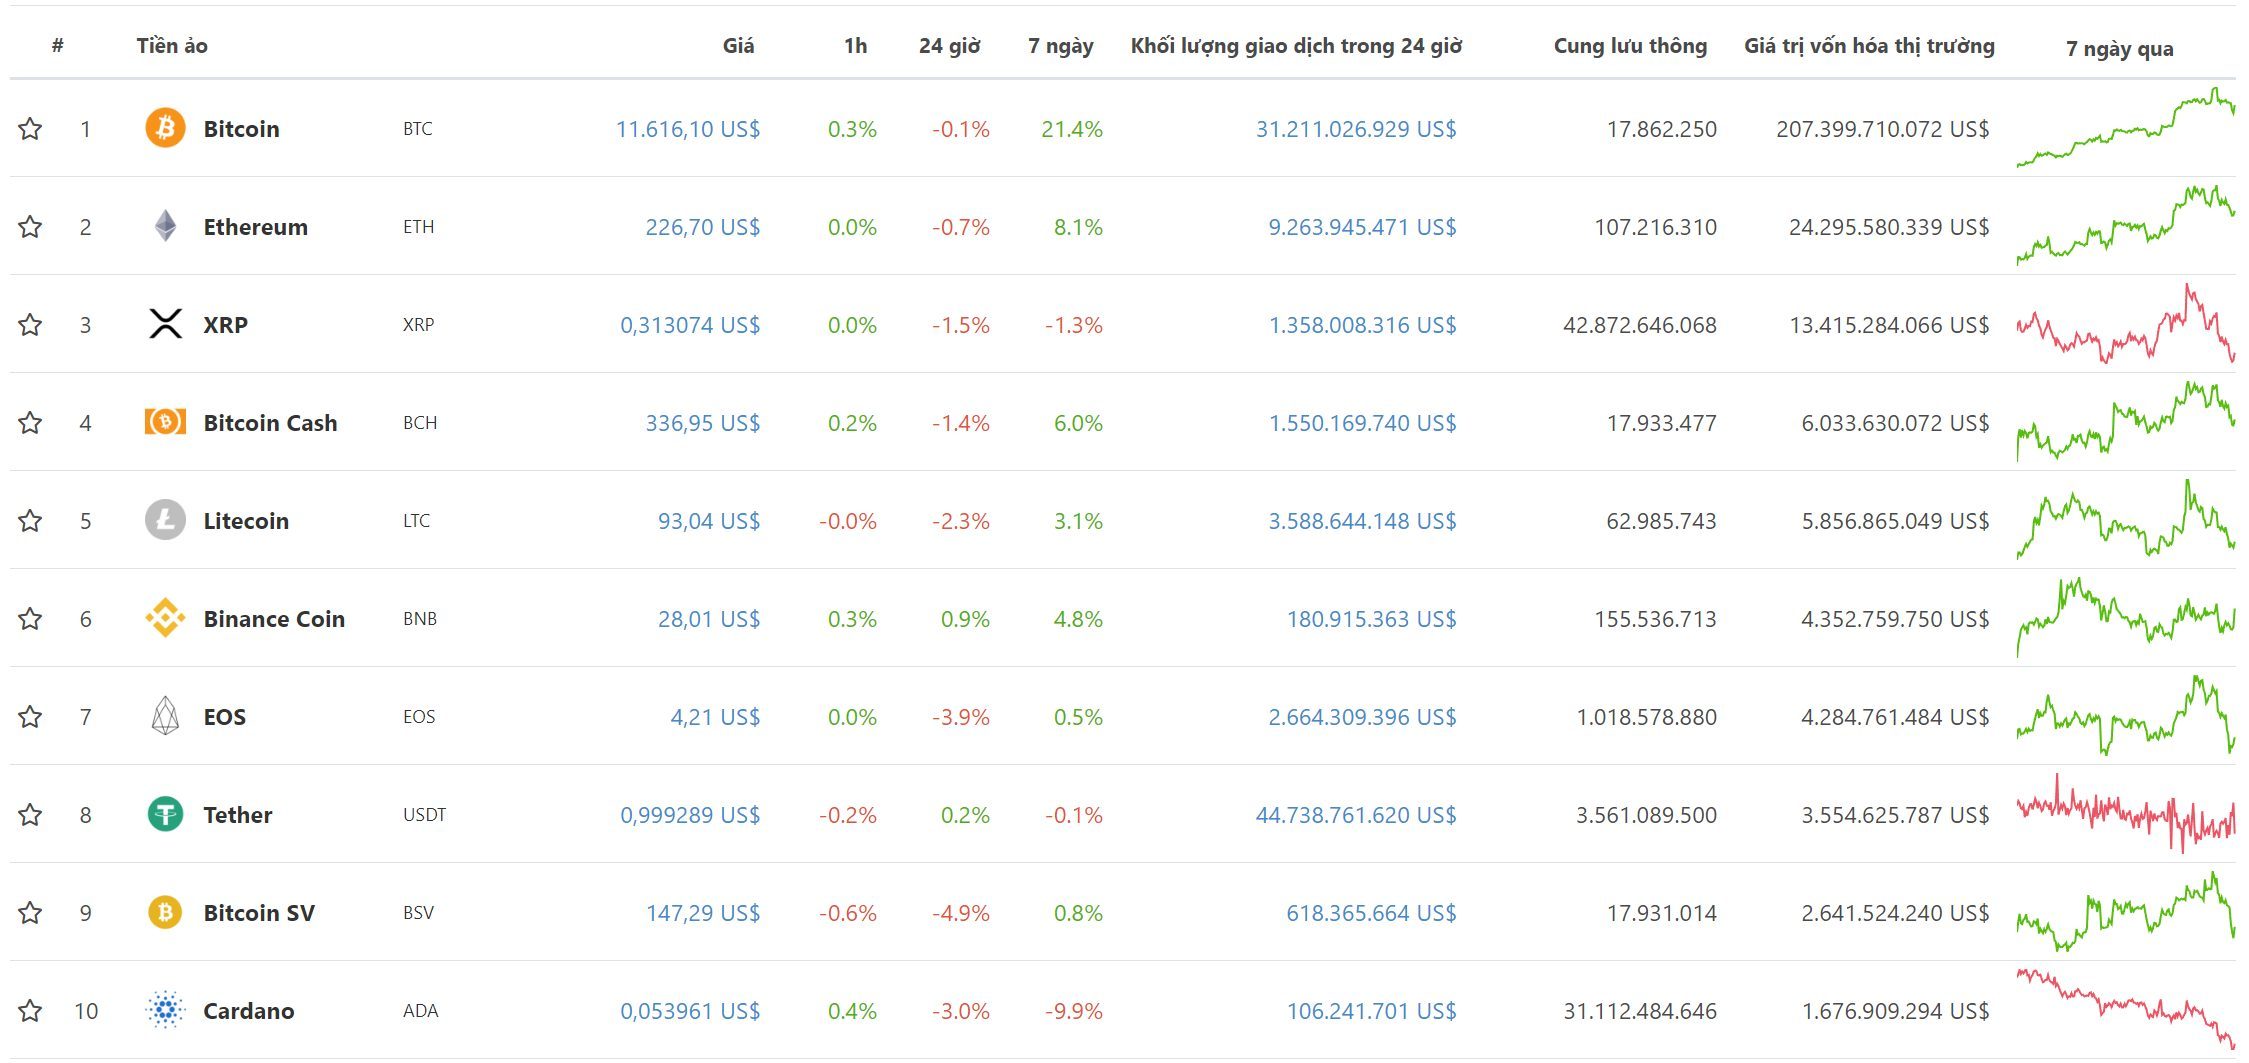The image size is (2249, 1063).
Task: Sort by the Giá column header
Action: pos(738,45)
